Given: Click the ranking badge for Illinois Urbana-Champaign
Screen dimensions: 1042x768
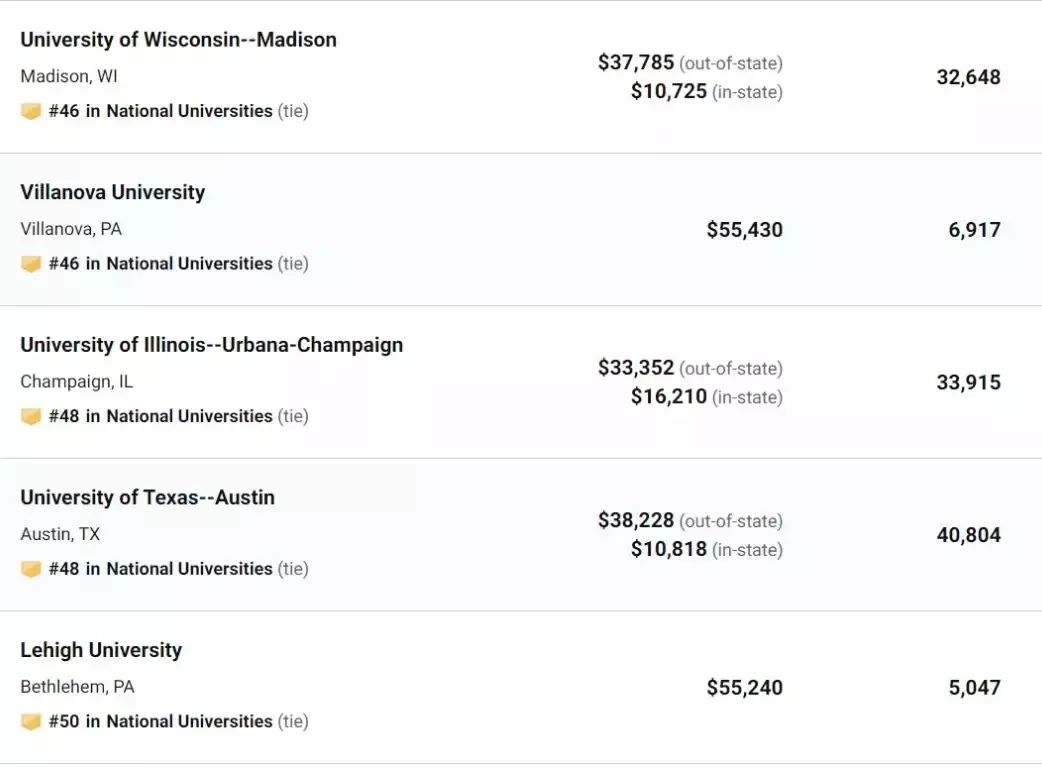Looking at the screenshot, I should (31, 417).
